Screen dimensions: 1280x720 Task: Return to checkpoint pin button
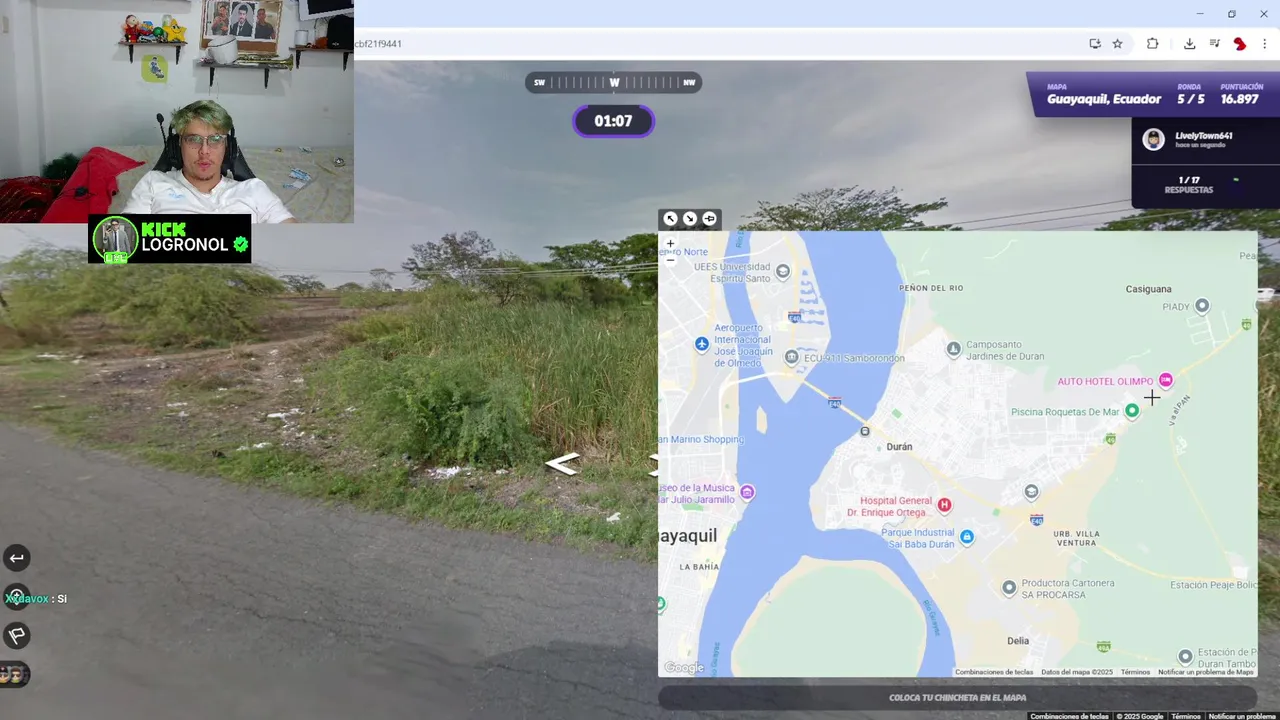coord(16,597)
